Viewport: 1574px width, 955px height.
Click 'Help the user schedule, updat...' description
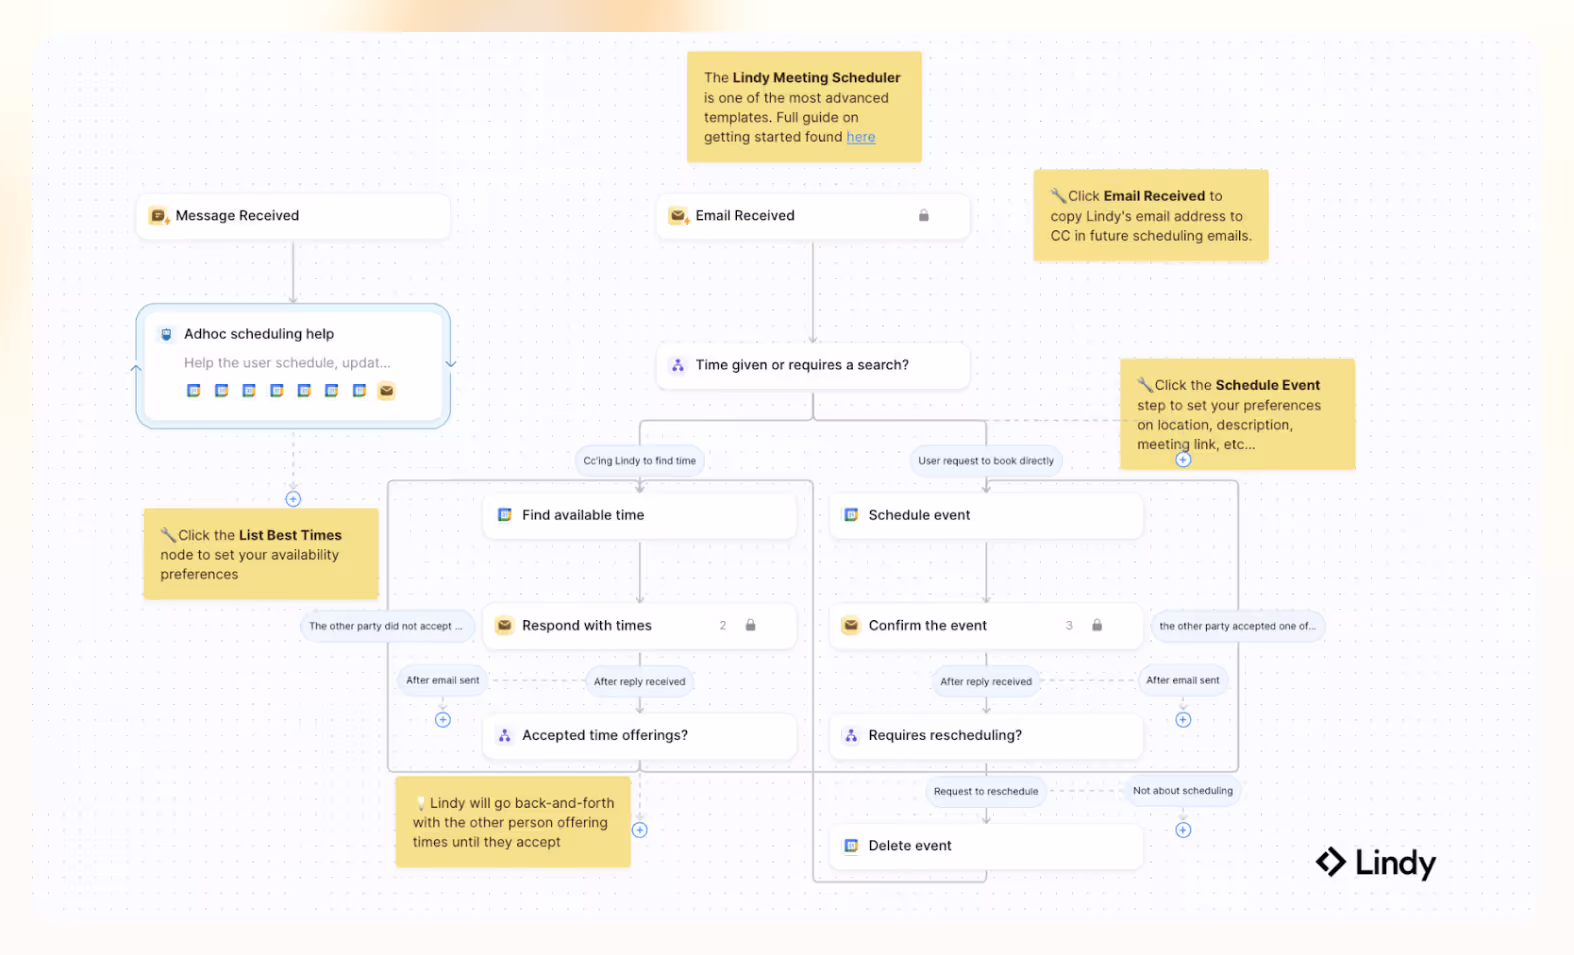coord(287,363)
